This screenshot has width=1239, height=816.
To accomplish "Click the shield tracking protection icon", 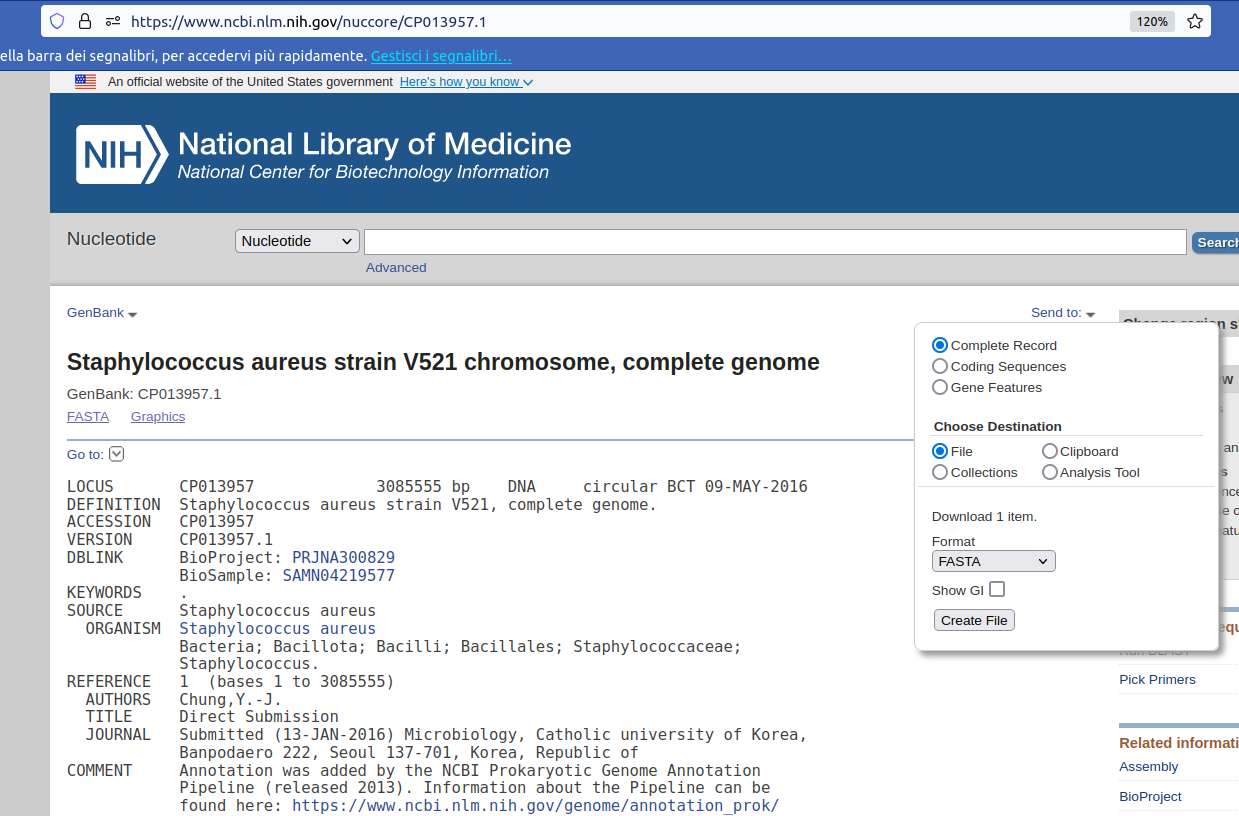I will pyautogui.click(x=57, y=21).
